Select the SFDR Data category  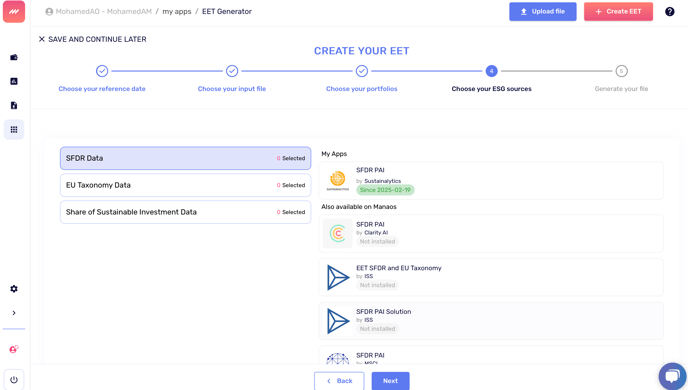(x=186, y=158)
